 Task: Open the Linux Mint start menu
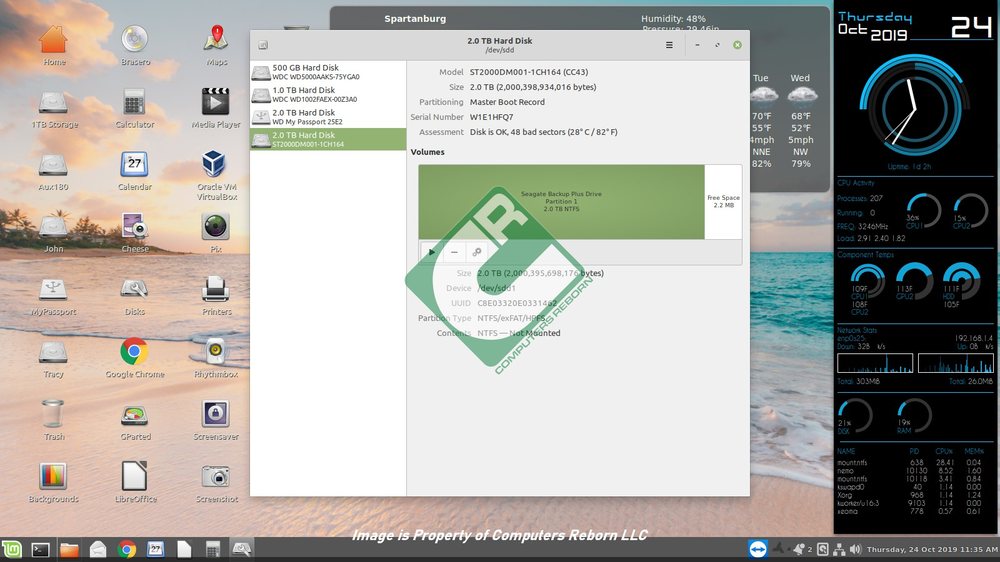click(x=12, y=549)
